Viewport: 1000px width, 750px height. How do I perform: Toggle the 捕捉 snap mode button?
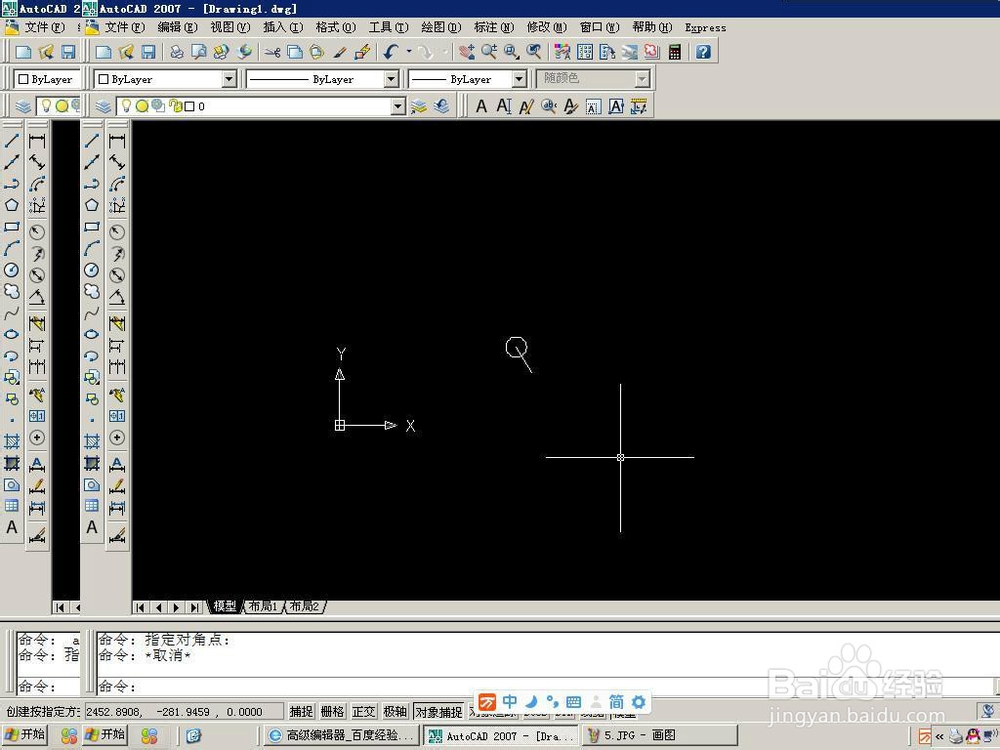click(301, 711)
